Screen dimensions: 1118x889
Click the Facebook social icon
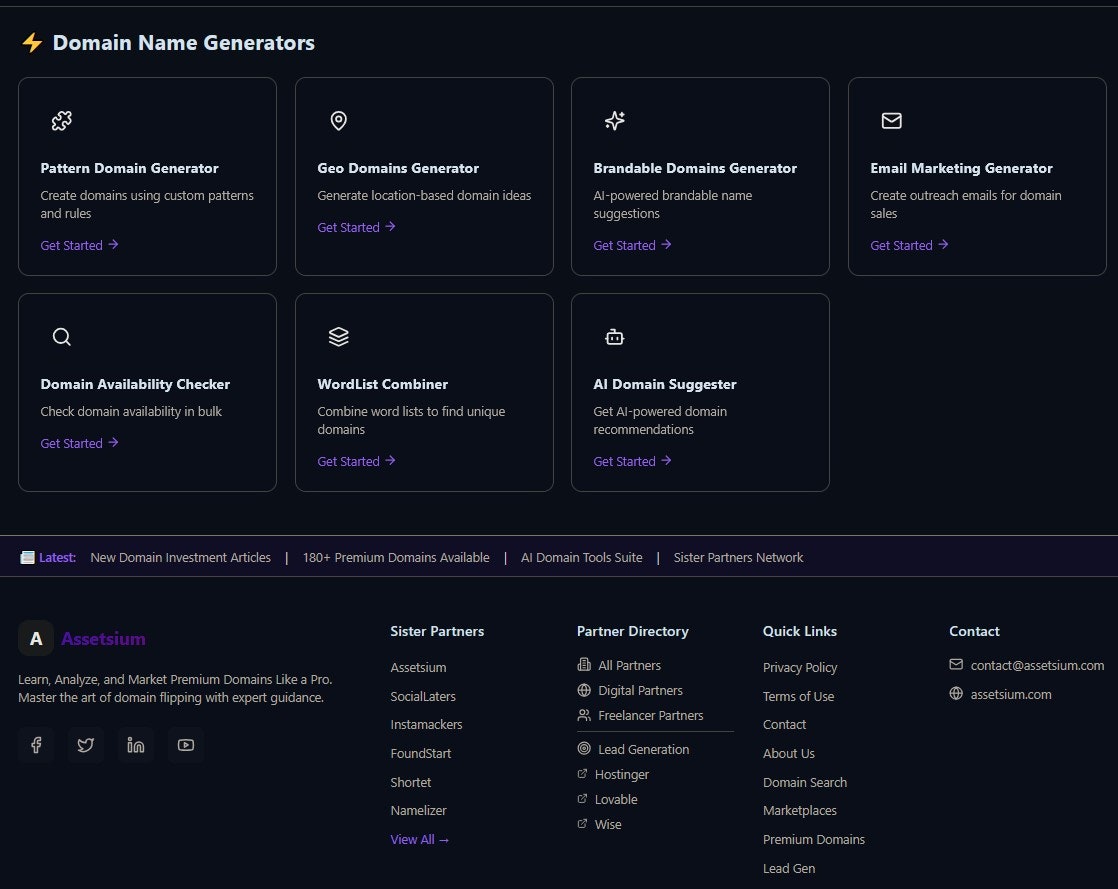pos(36,744)
